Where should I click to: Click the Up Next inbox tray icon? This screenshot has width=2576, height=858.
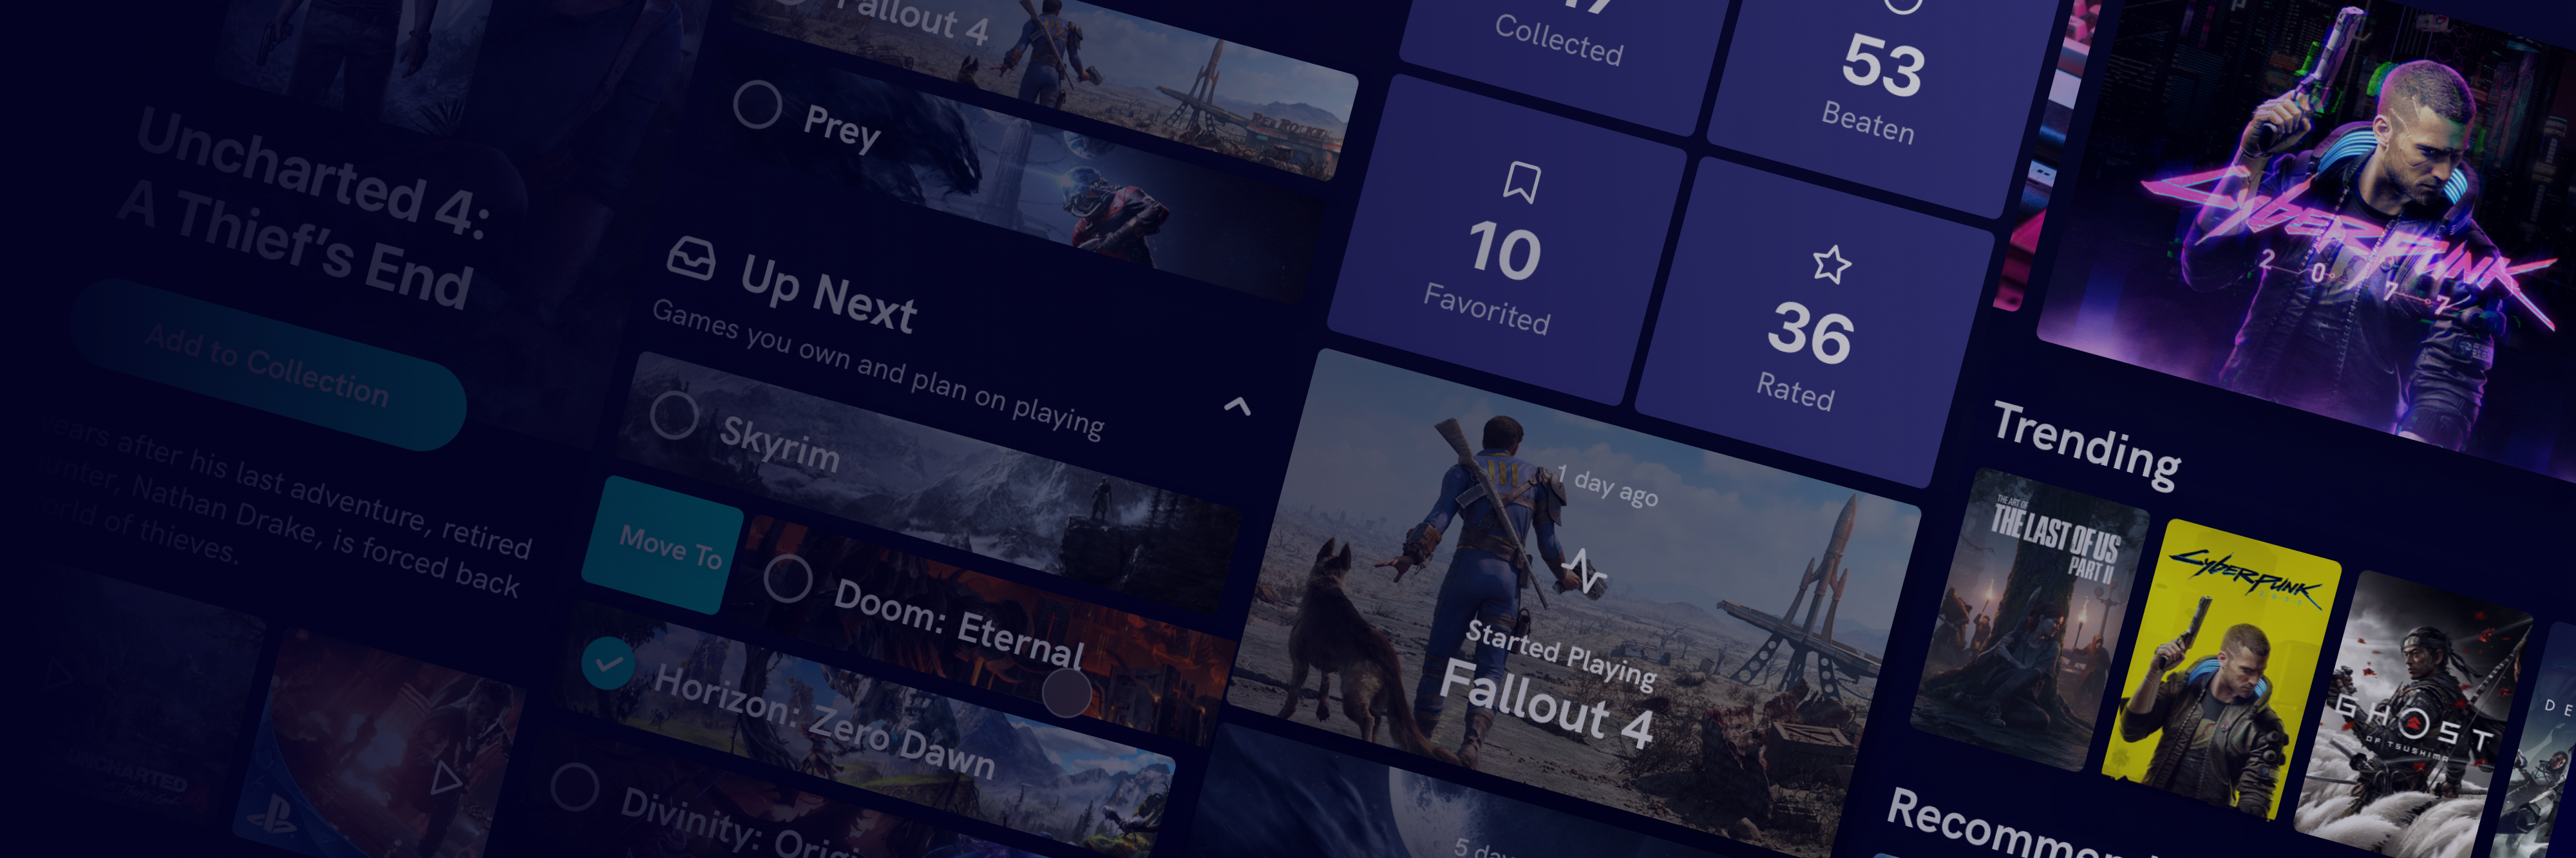(x=691, y=258)
